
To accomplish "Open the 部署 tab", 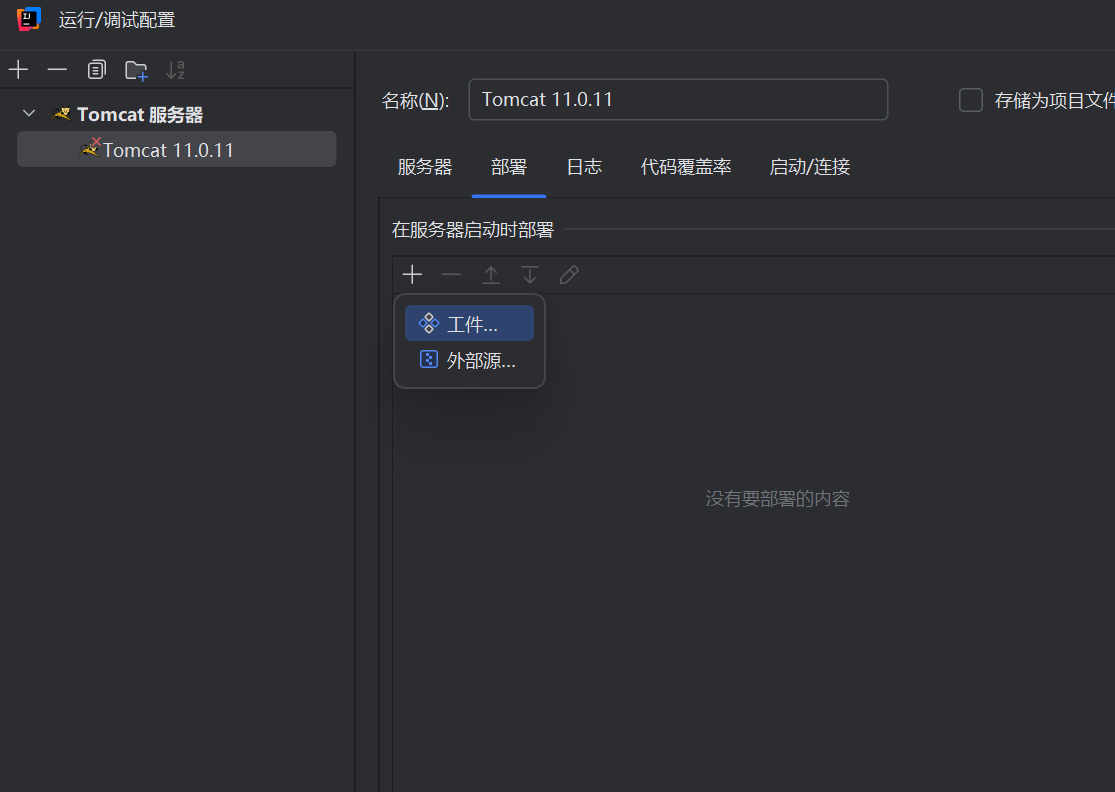I will coord(508,167).
